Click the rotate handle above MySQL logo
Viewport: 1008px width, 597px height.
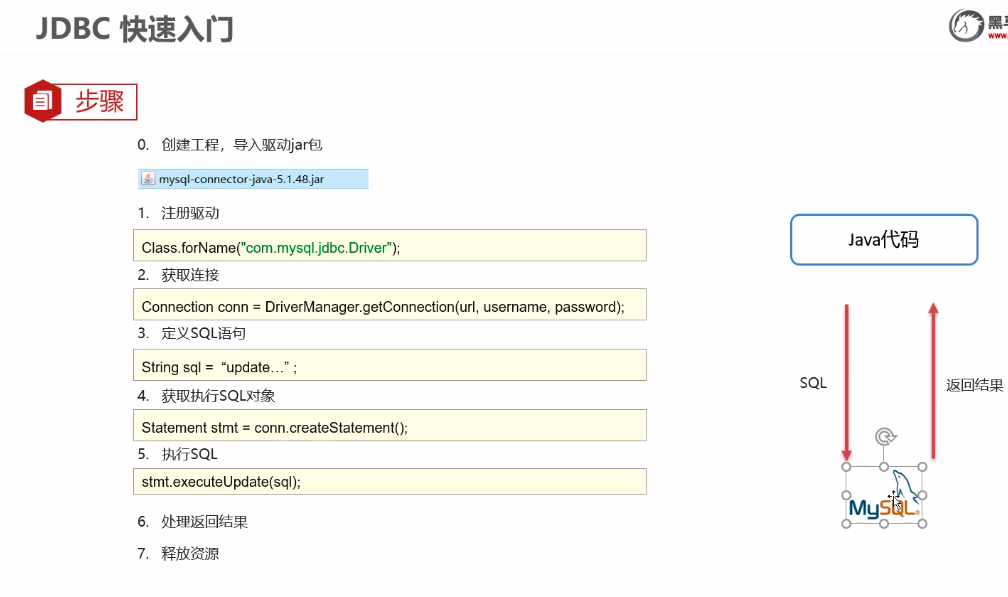[x=884, y=436]
